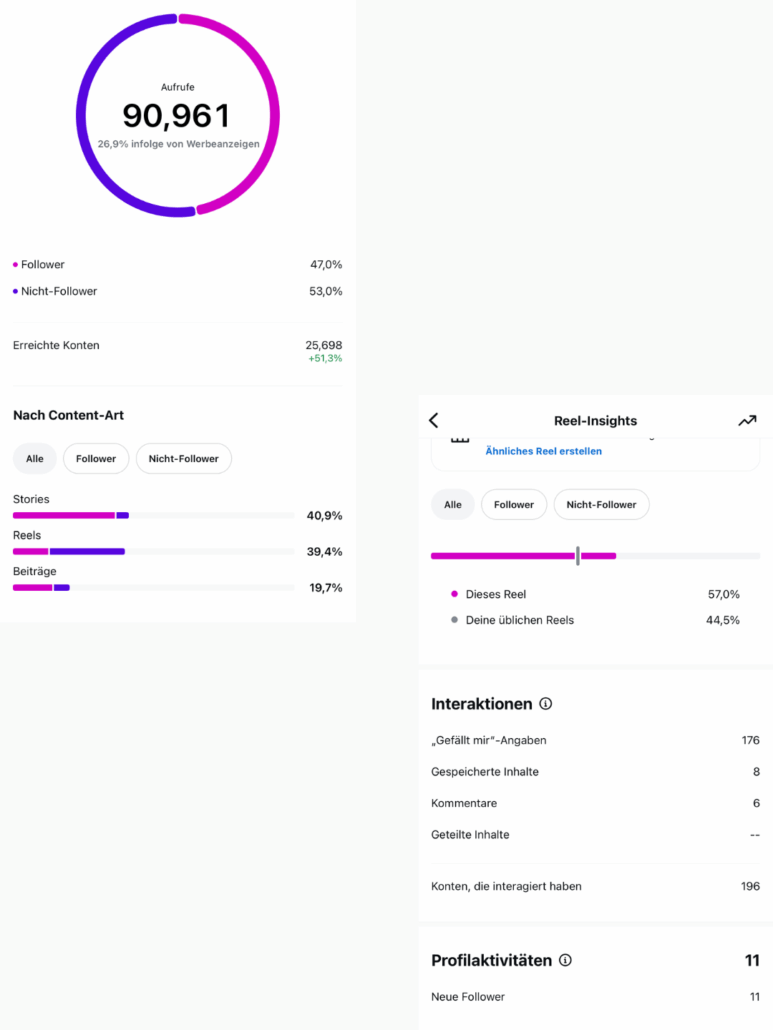
Task: Click the gray marker on the Reel comparison bar
Action: click(x=578, y=556)
